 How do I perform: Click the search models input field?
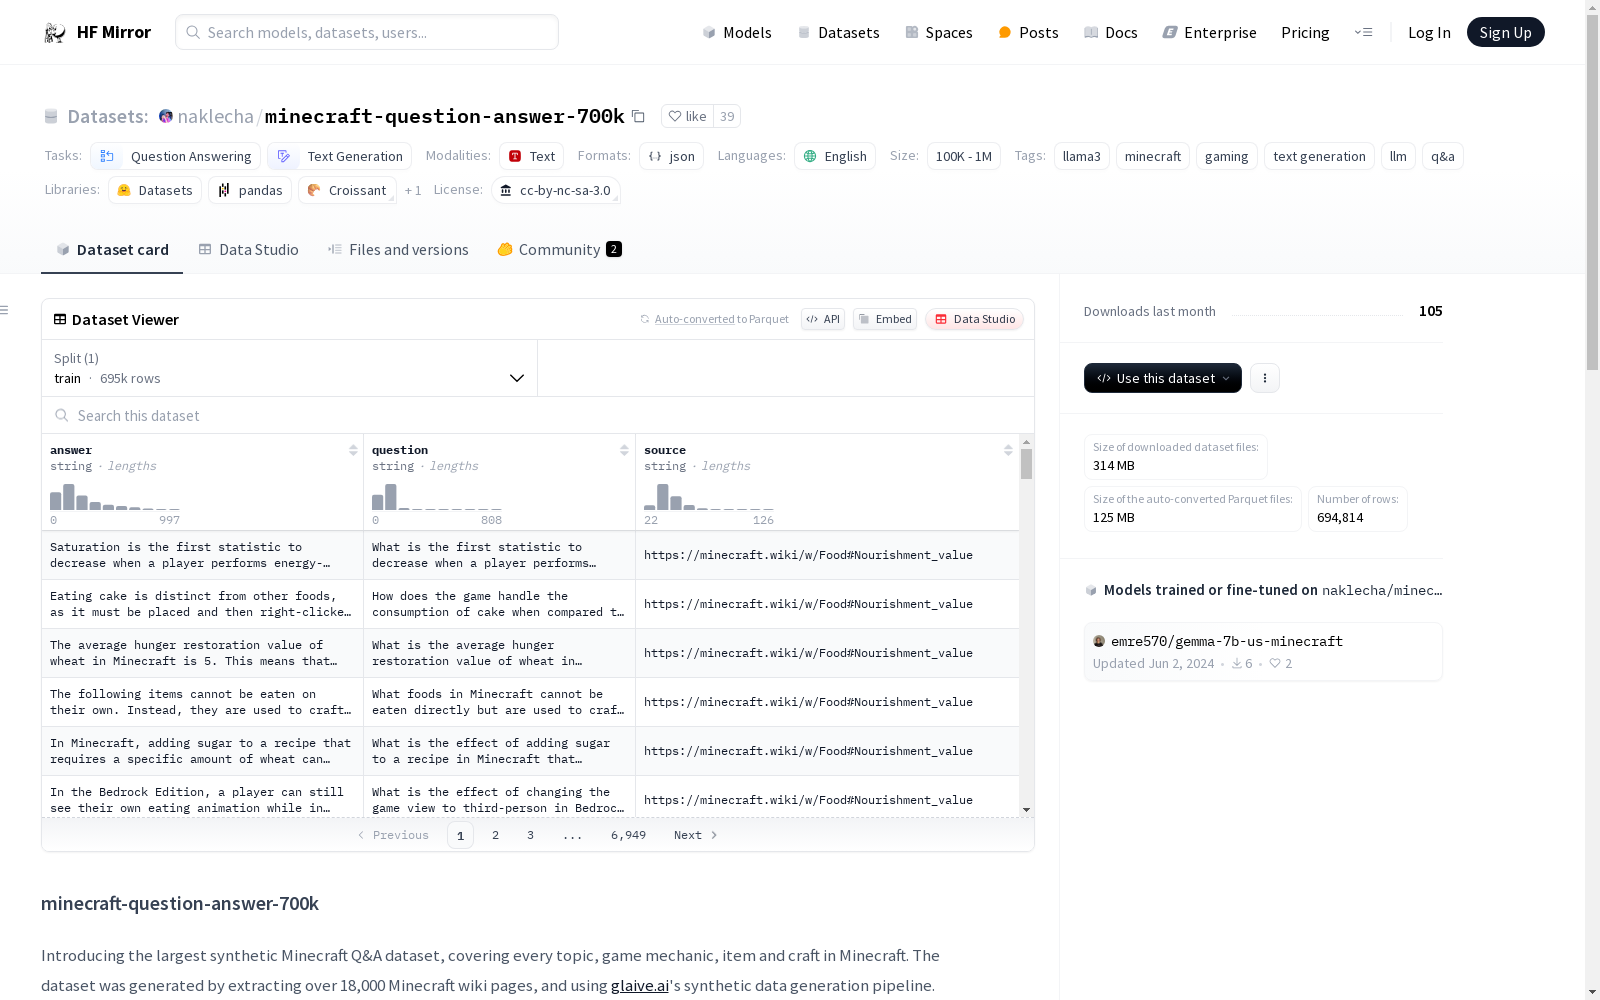coord(367,32)
